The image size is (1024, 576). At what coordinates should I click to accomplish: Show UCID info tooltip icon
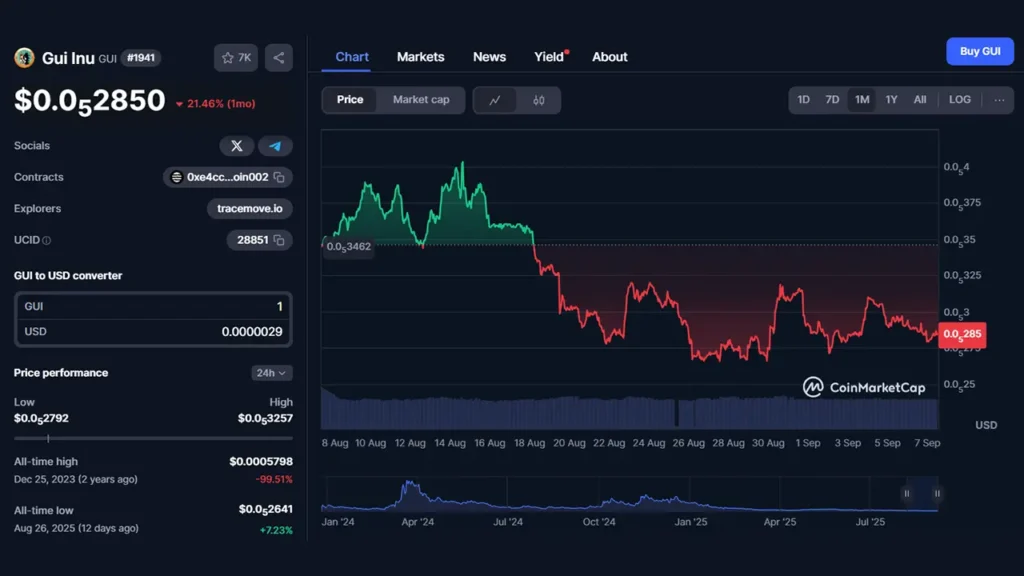pos(46,240)
